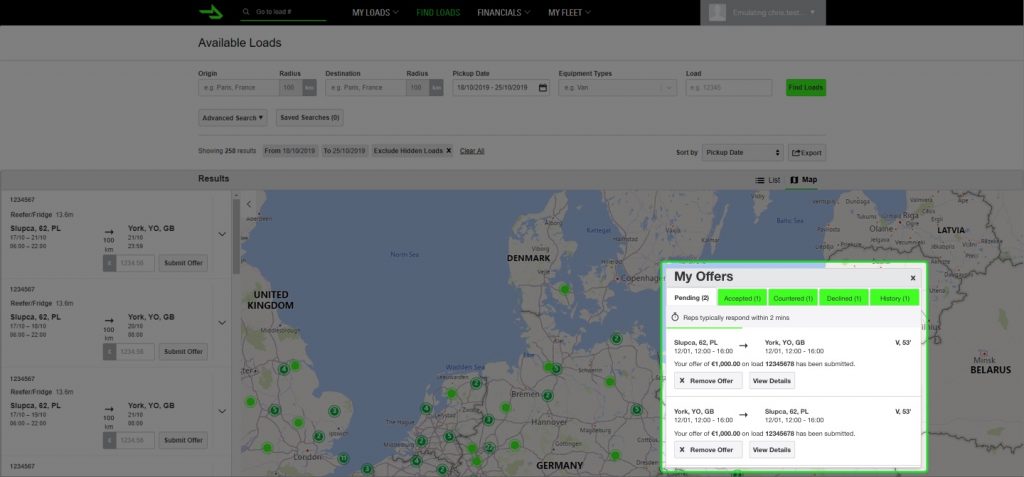Close the My Offers panel

[x=912, y=278]
